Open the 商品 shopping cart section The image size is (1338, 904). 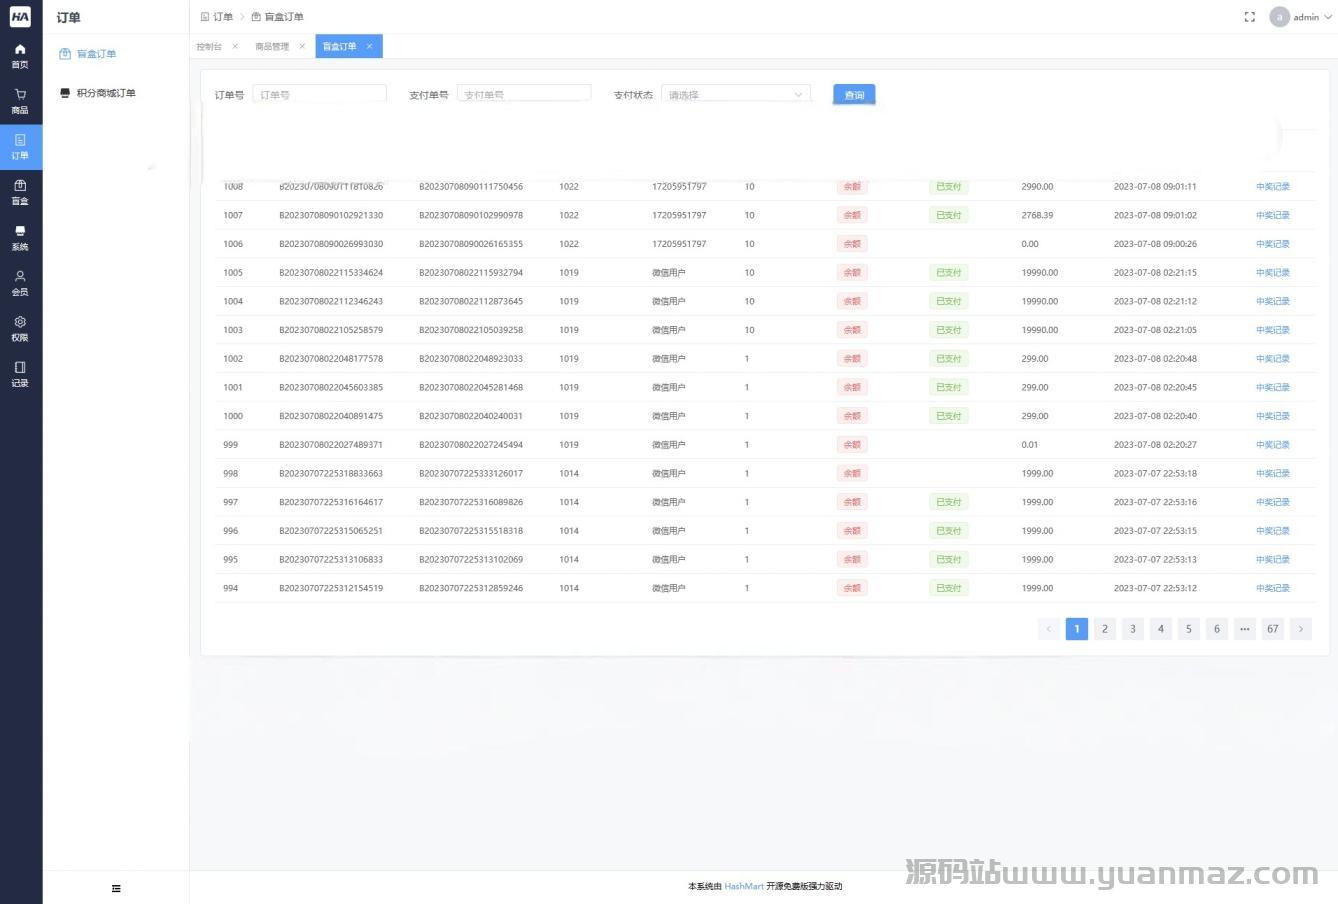tap(20, 101)
